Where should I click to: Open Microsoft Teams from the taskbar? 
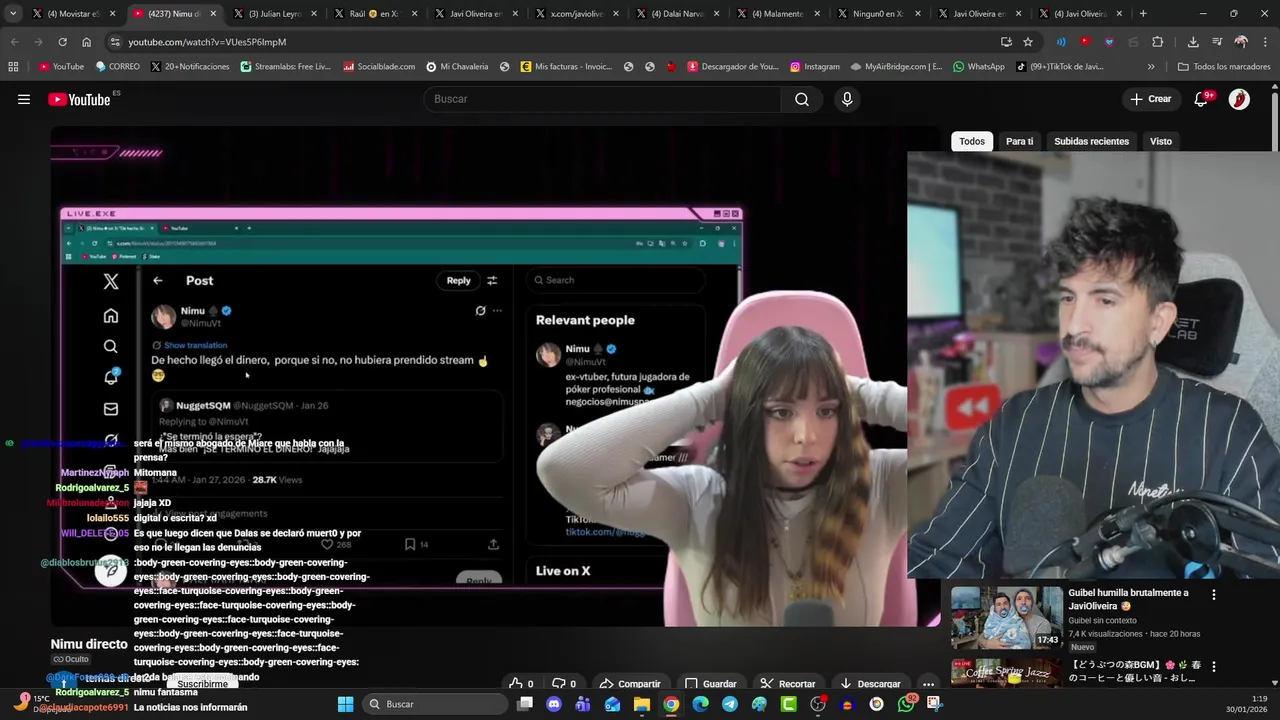tap(583, 704)
